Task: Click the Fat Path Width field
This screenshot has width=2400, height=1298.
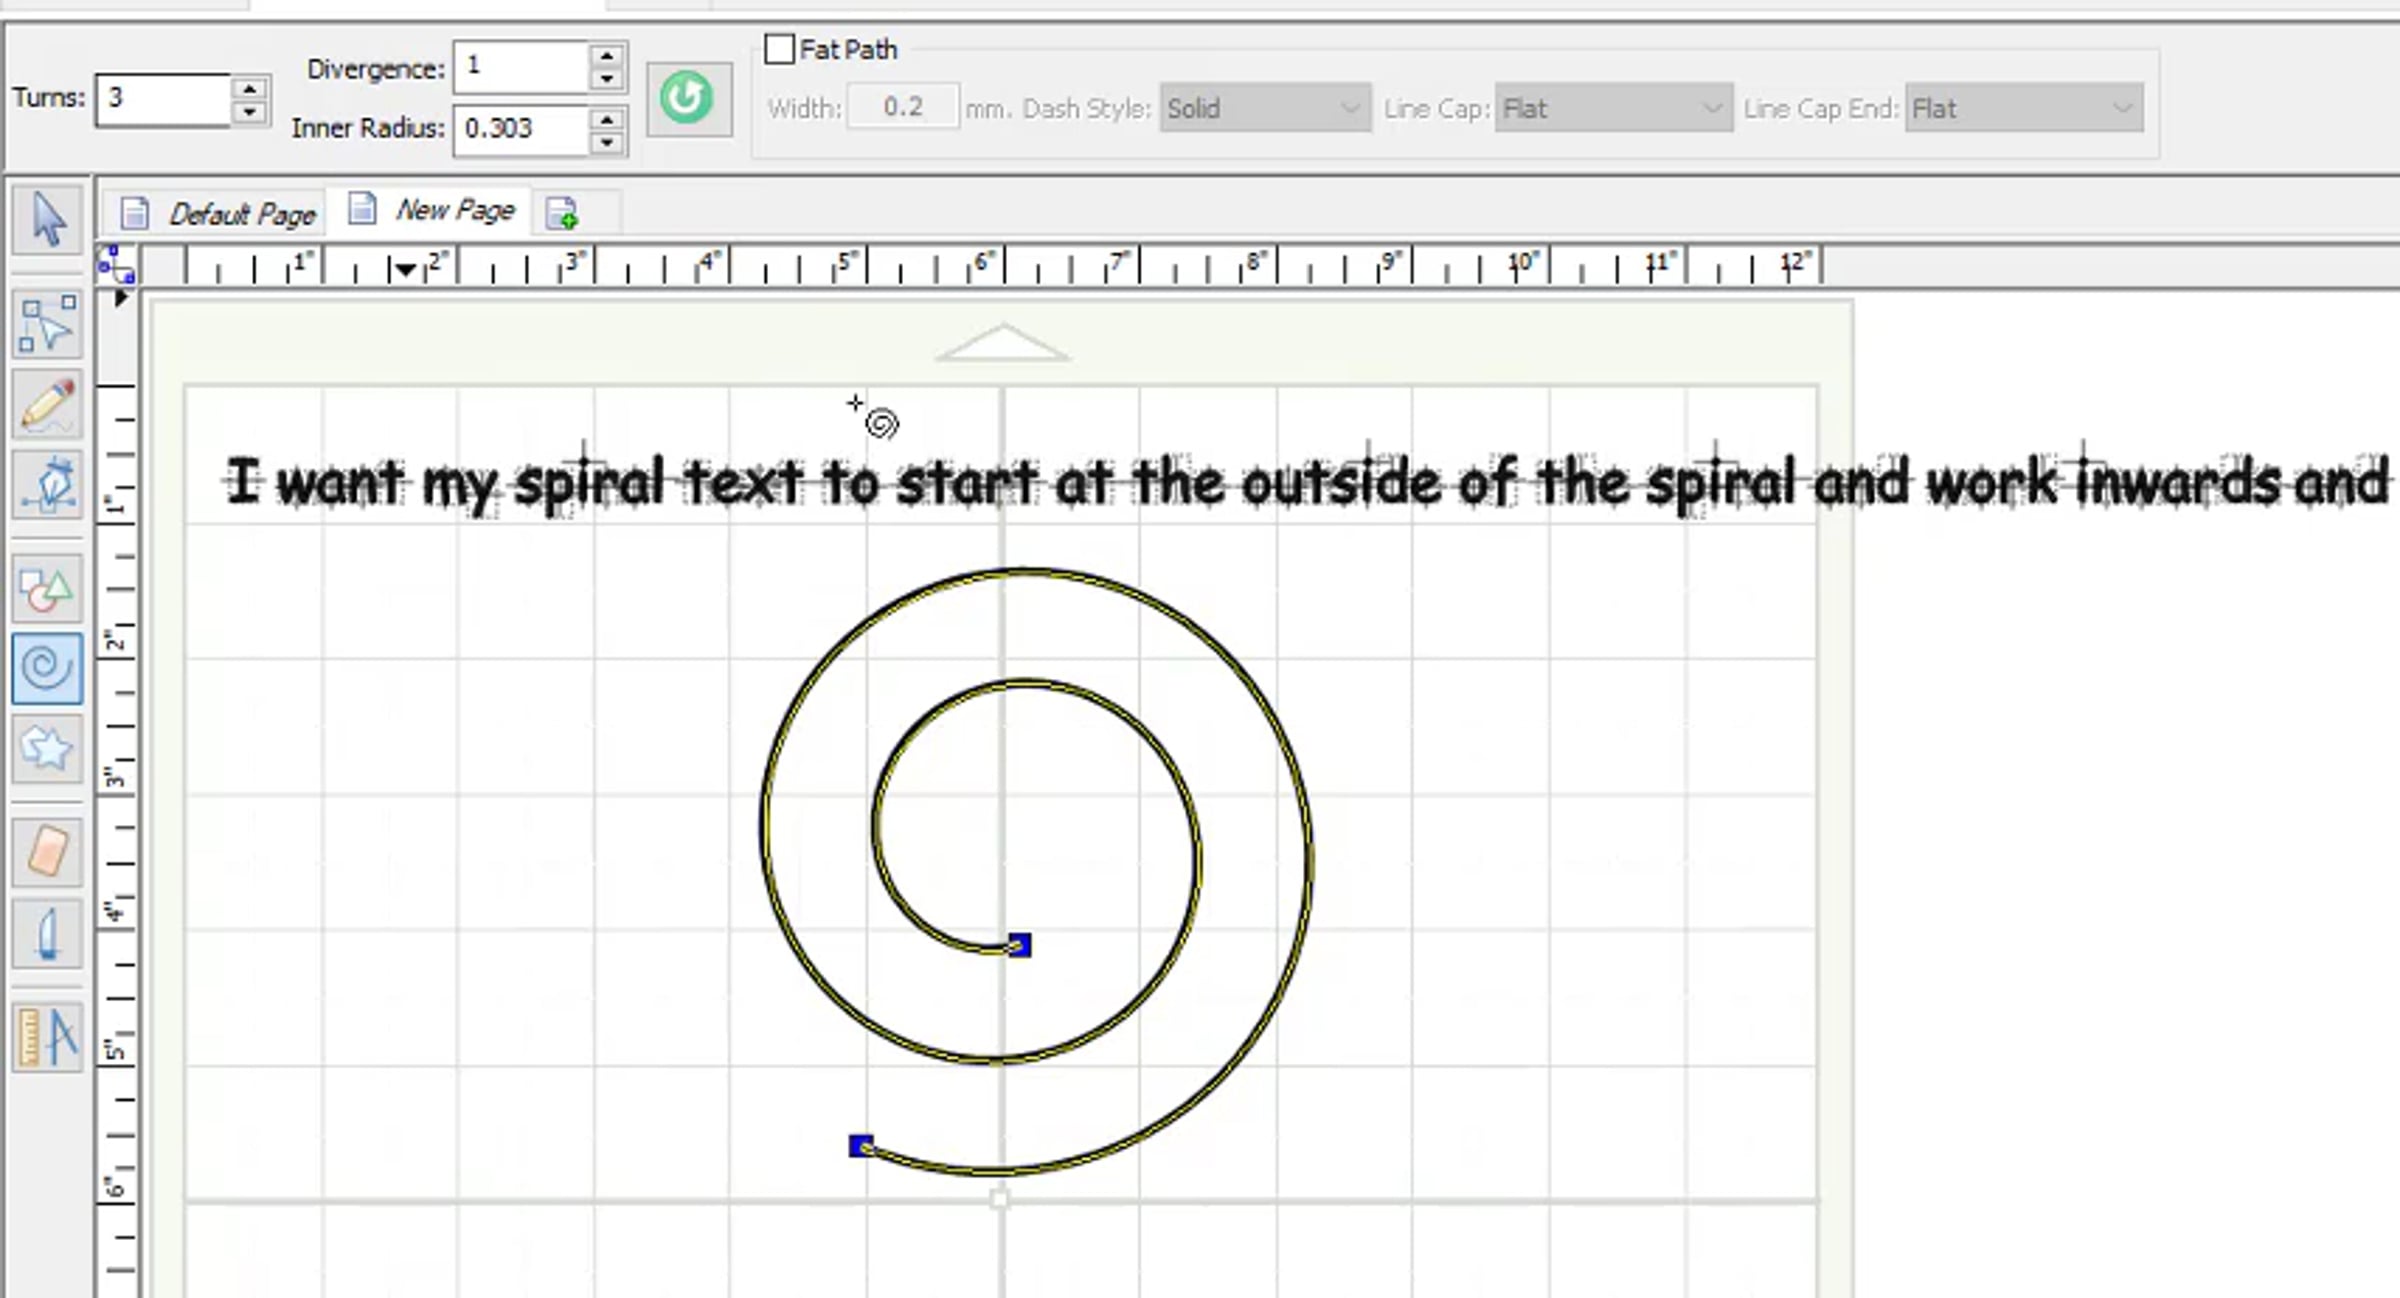Action: pos(903,107)
